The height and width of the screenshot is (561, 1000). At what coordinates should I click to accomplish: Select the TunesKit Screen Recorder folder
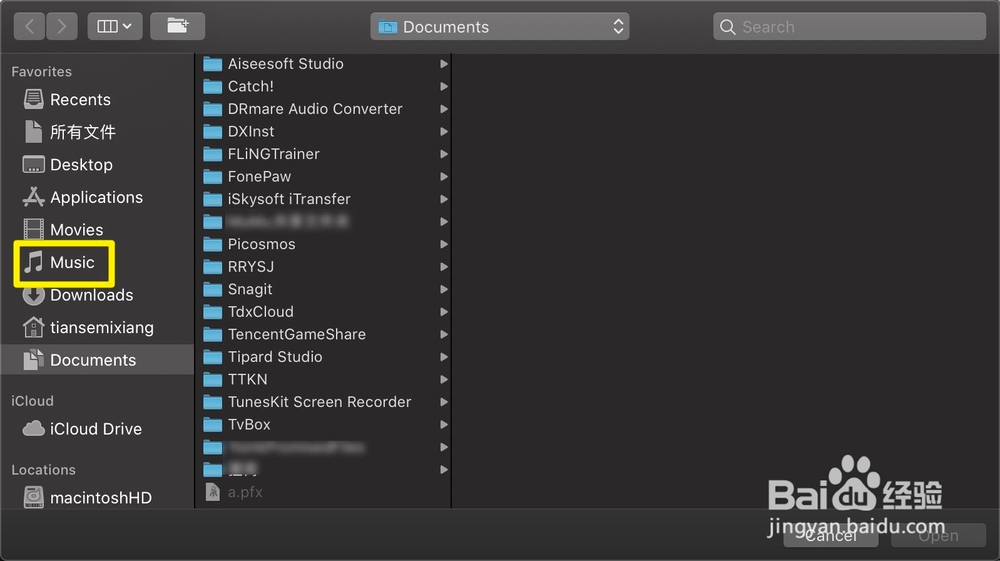click(325, 402)
